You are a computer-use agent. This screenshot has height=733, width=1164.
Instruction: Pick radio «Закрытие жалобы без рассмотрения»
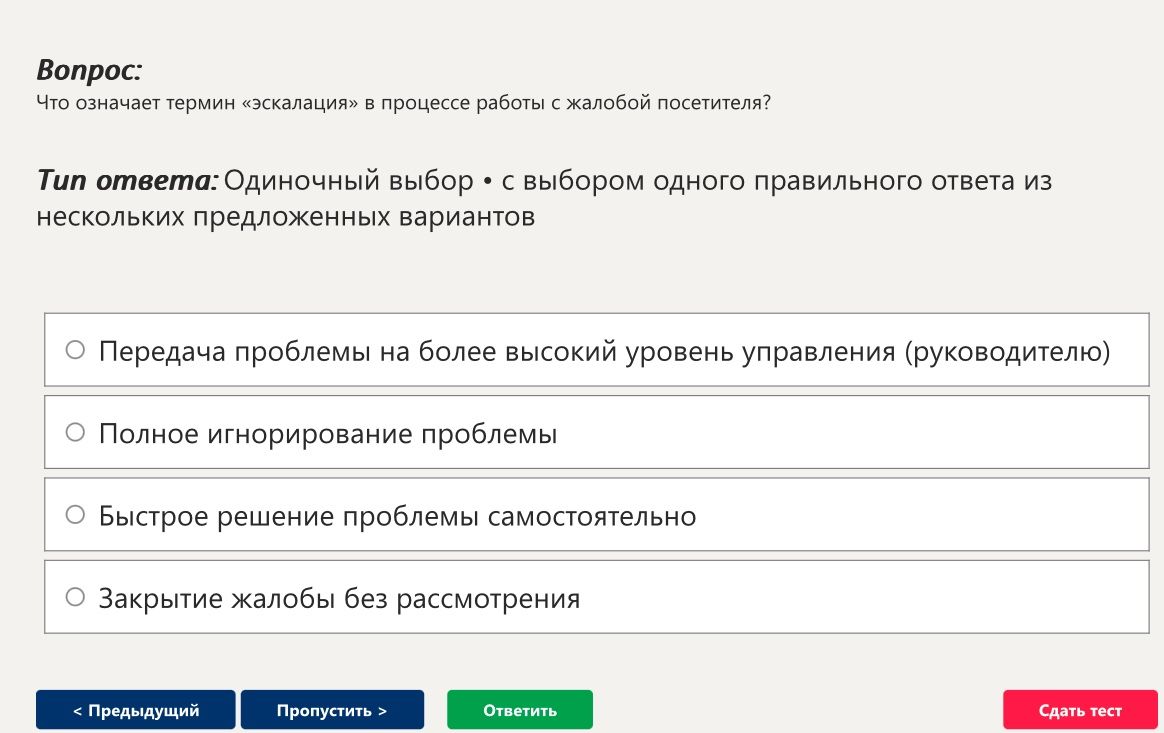click(x=75, y=597)
